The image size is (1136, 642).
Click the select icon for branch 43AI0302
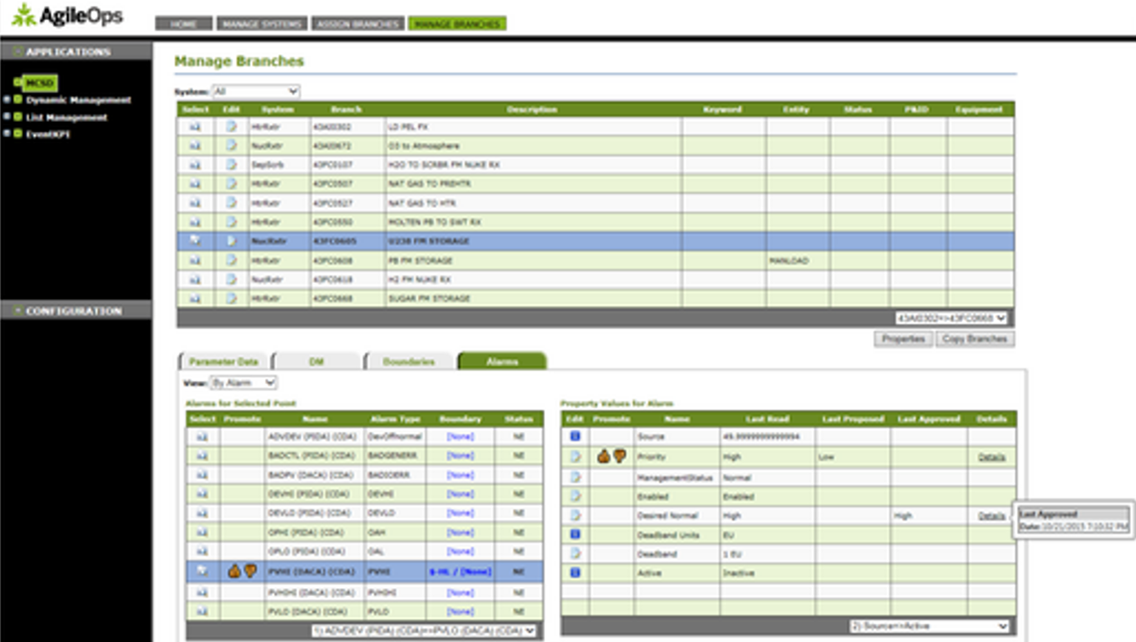click(195, 128)
